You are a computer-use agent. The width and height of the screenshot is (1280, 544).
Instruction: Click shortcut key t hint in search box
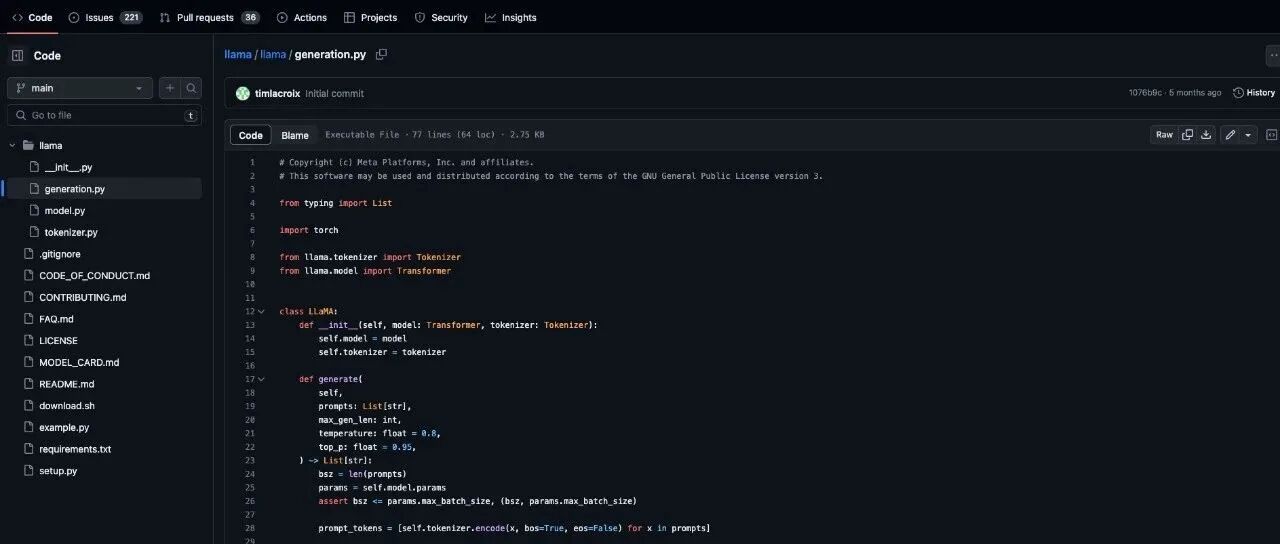tap(190, 115)
